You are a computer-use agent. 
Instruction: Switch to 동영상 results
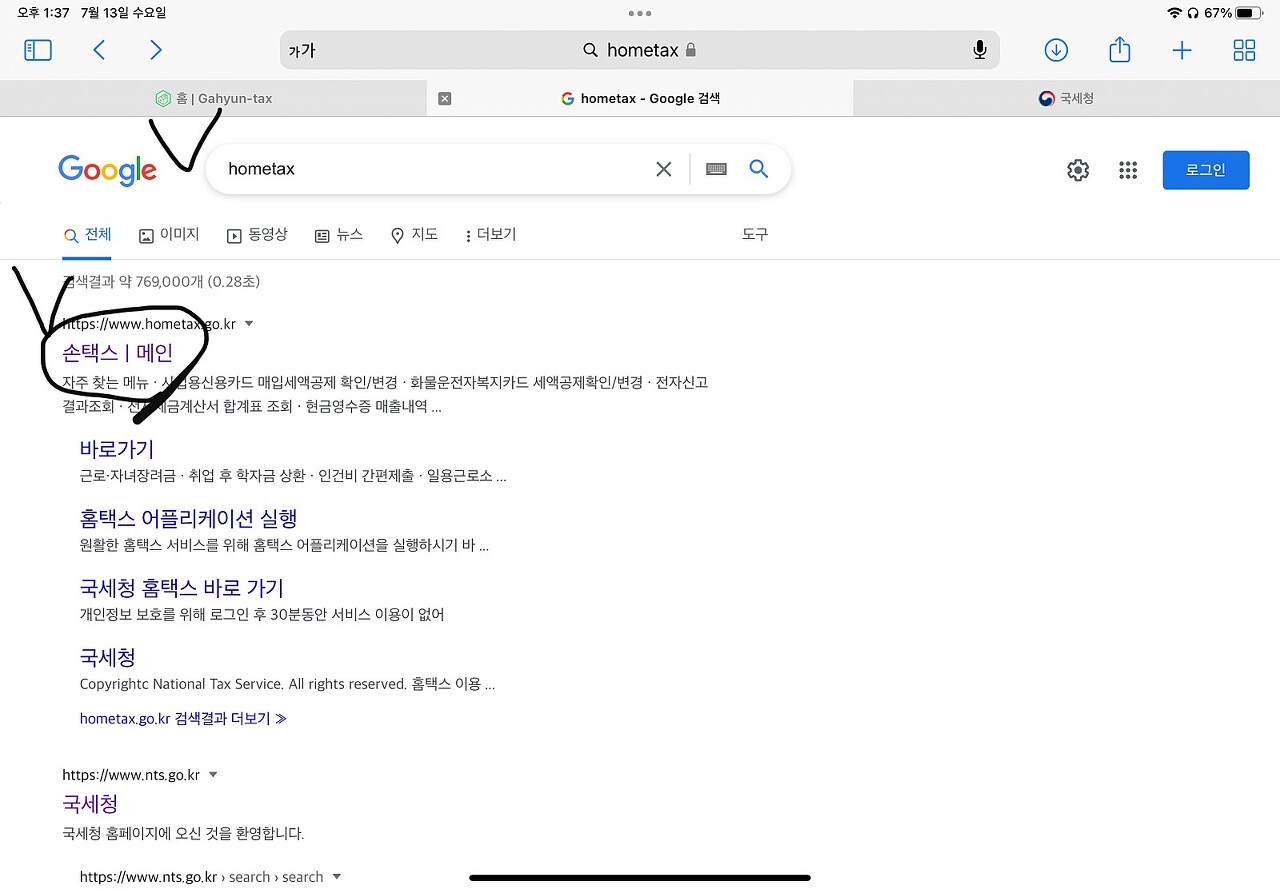point(257,235)
